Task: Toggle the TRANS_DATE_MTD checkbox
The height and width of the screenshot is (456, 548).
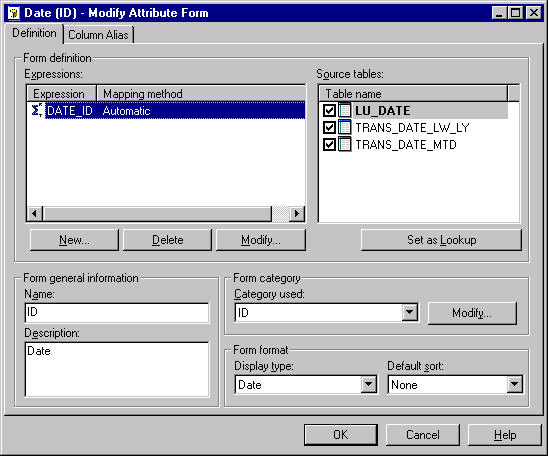Action: point(329,145)
